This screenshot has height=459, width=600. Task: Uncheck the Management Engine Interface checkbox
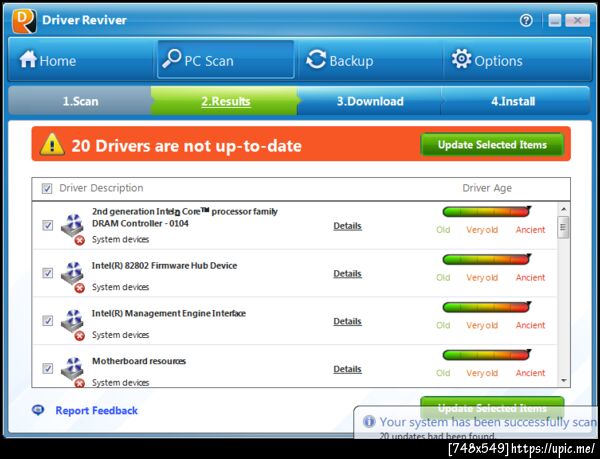tap(47, 321)
